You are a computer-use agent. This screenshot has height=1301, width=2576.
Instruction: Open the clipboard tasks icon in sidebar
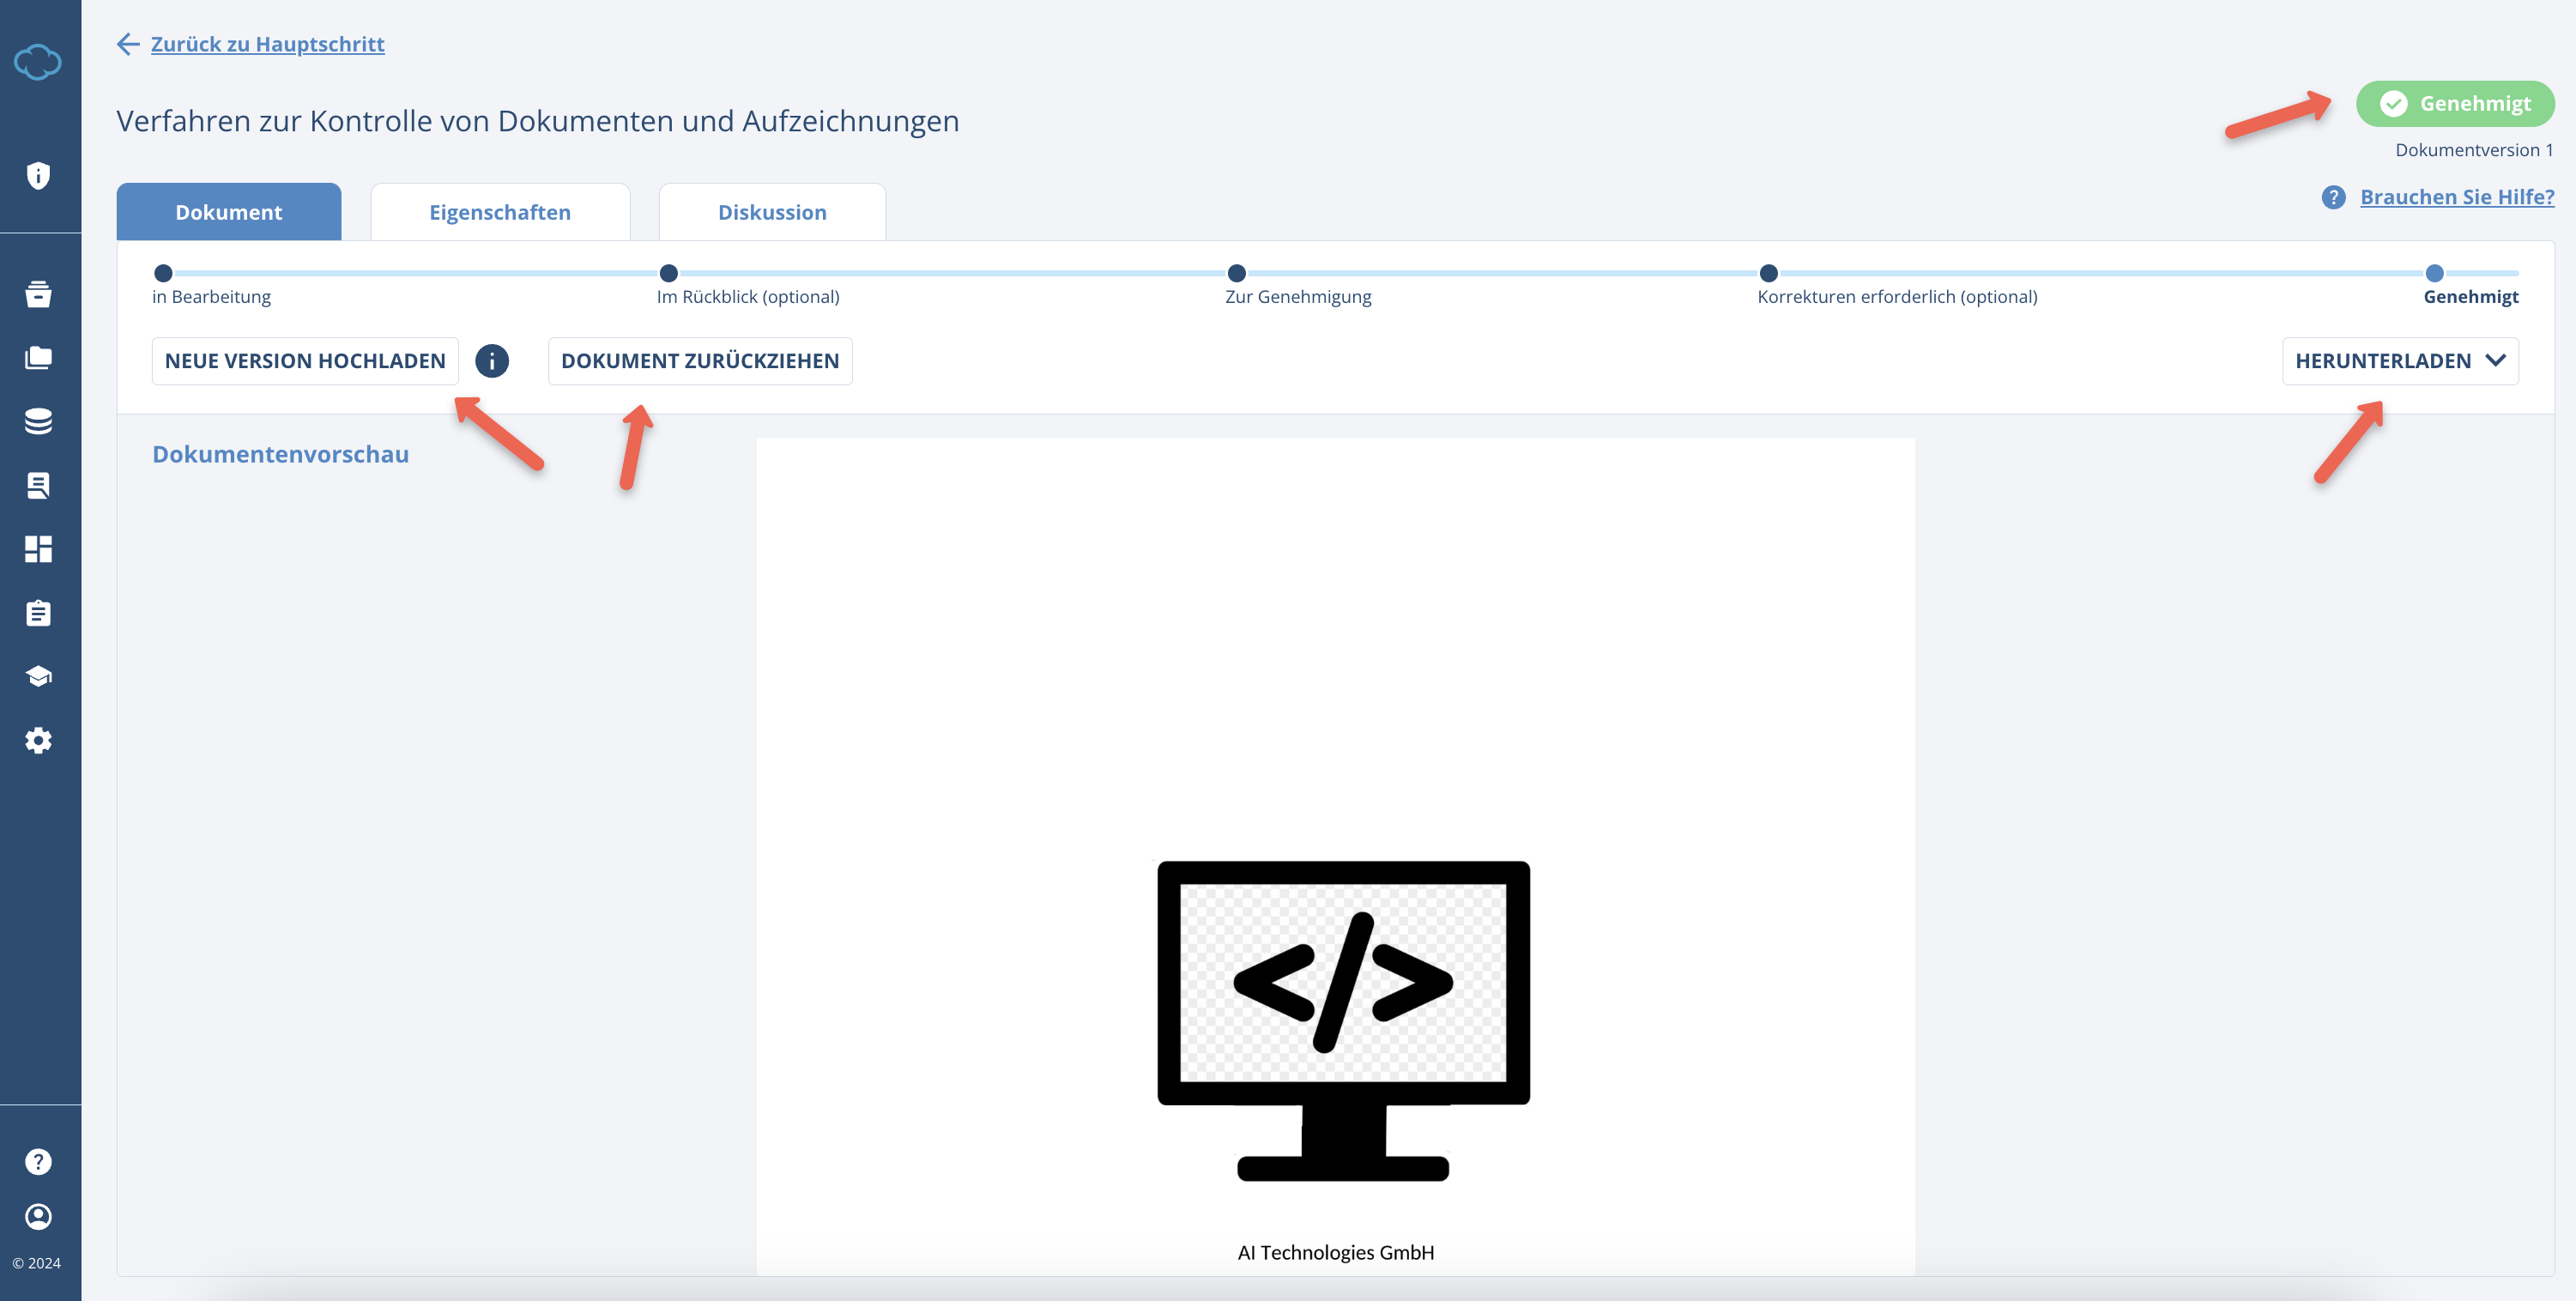(x=39, y=612)
